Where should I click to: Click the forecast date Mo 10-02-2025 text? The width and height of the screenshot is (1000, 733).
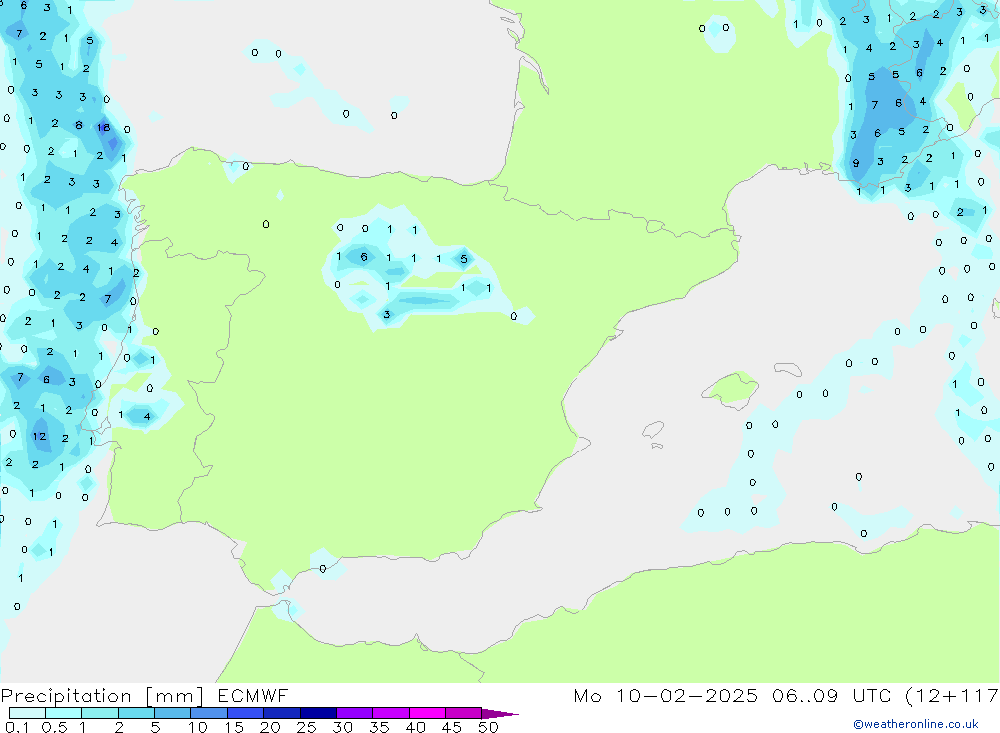point(666,696)
